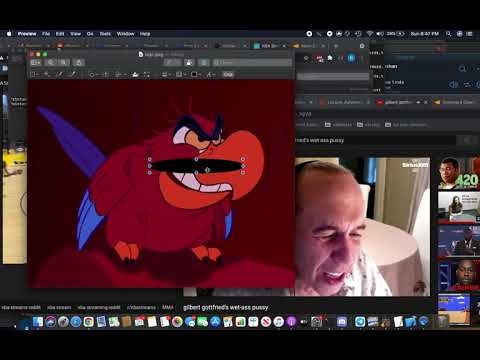
Task: Open the 'nba stream' link
Action: click(59, 307)
